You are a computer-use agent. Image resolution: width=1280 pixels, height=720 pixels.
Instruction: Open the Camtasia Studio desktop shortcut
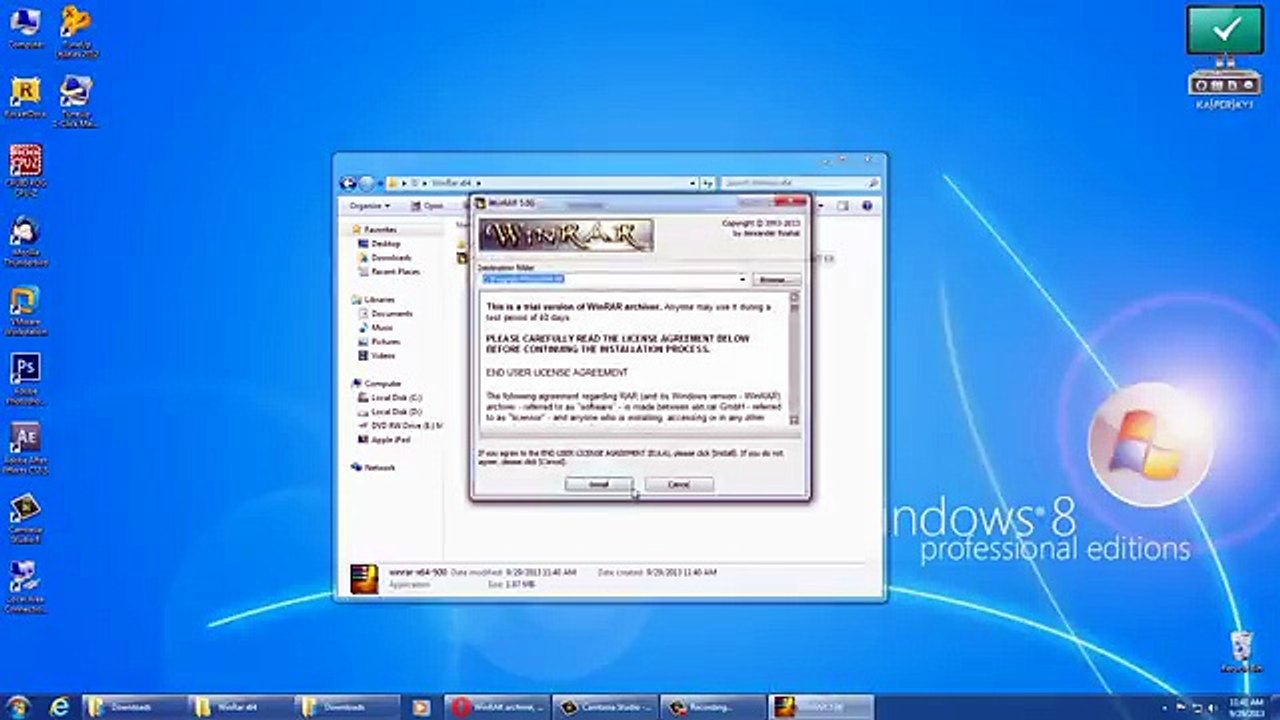tap(25, 519)
